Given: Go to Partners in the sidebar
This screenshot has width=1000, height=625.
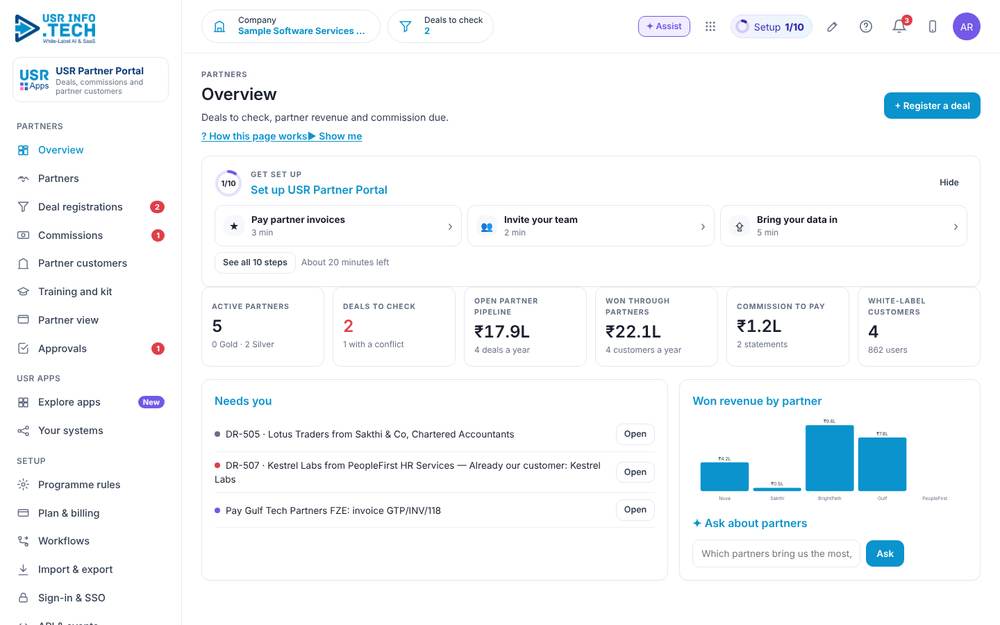Looking at the screenshot, I should (91, 179).
